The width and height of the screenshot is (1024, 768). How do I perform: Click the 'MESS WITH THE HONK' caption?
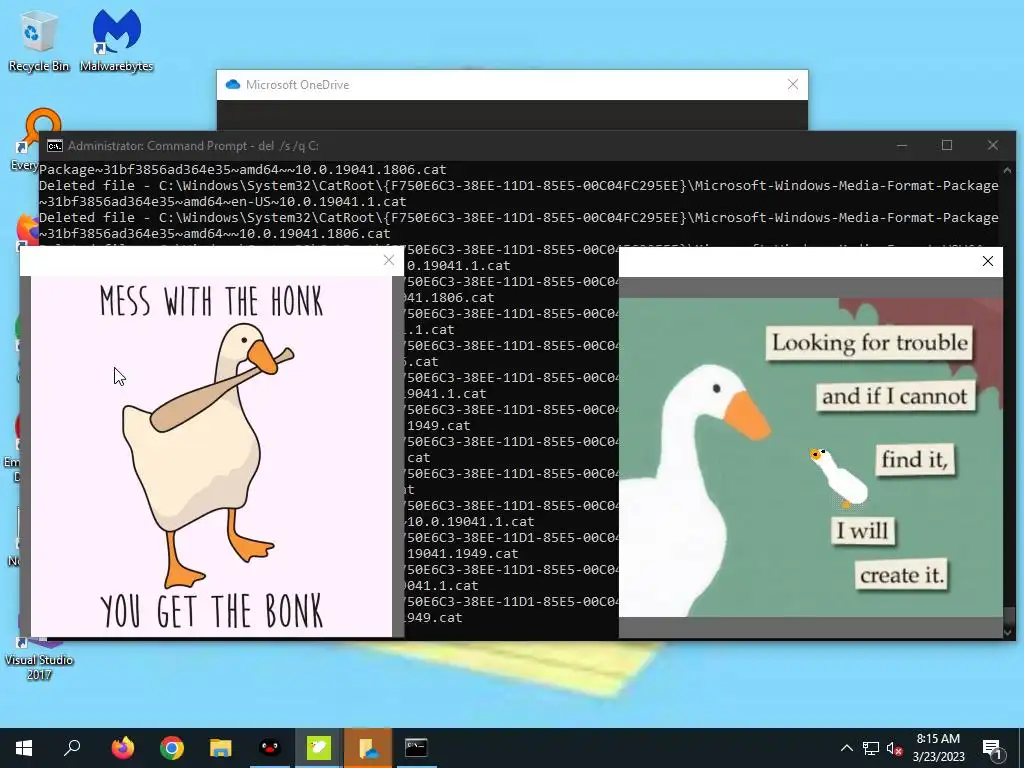(212, 301)
